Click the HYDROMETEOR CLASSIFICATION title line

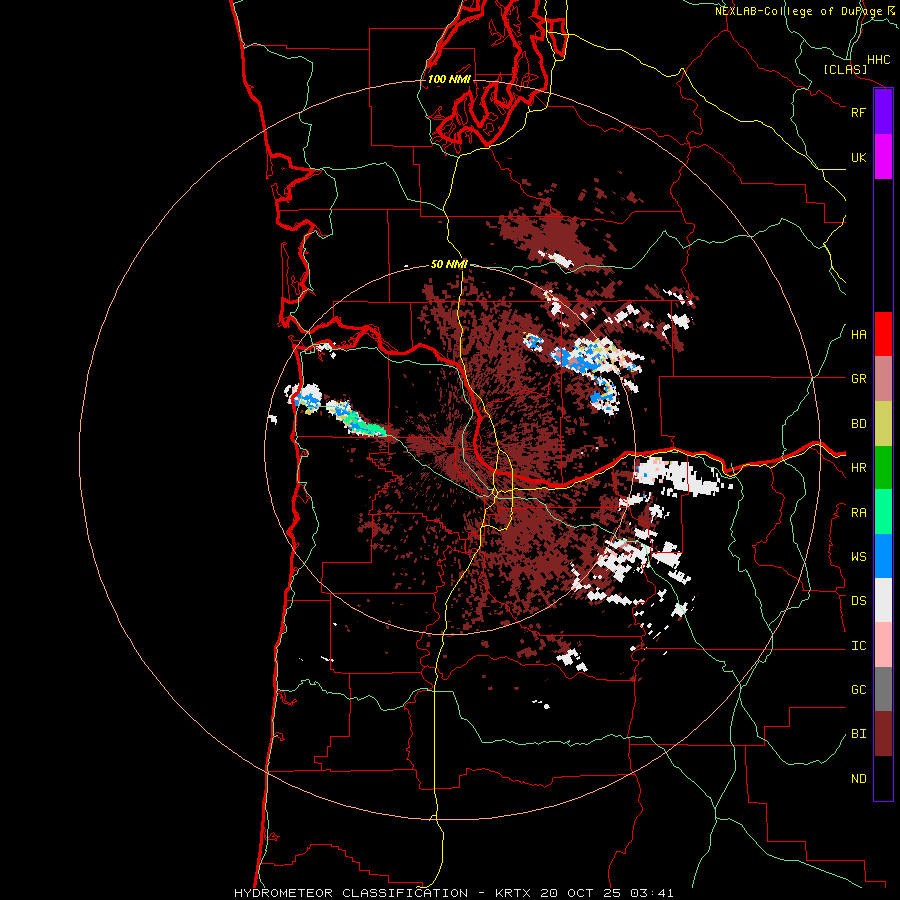click(453, 893)
